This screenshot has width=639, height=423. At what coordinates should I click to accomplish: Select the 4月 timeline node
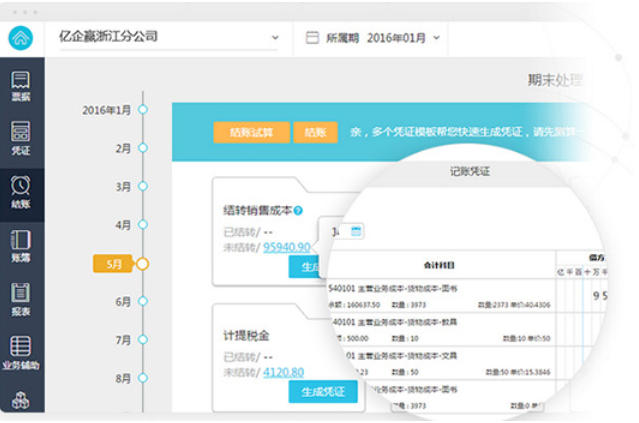click(143, 225)
